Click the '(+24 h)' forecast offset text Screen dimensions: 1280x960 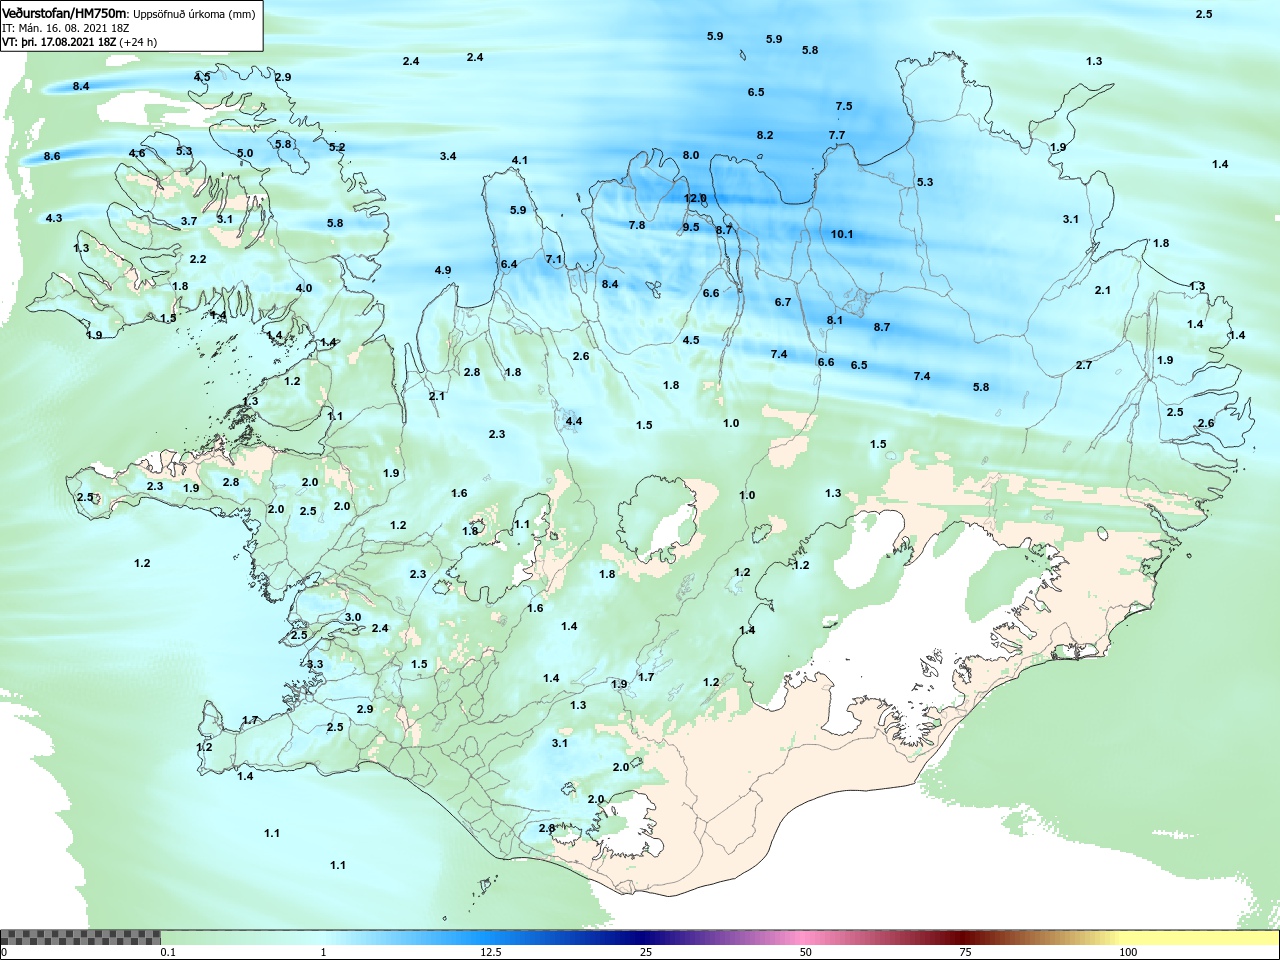pyautogui.click(x=138, y=42)
